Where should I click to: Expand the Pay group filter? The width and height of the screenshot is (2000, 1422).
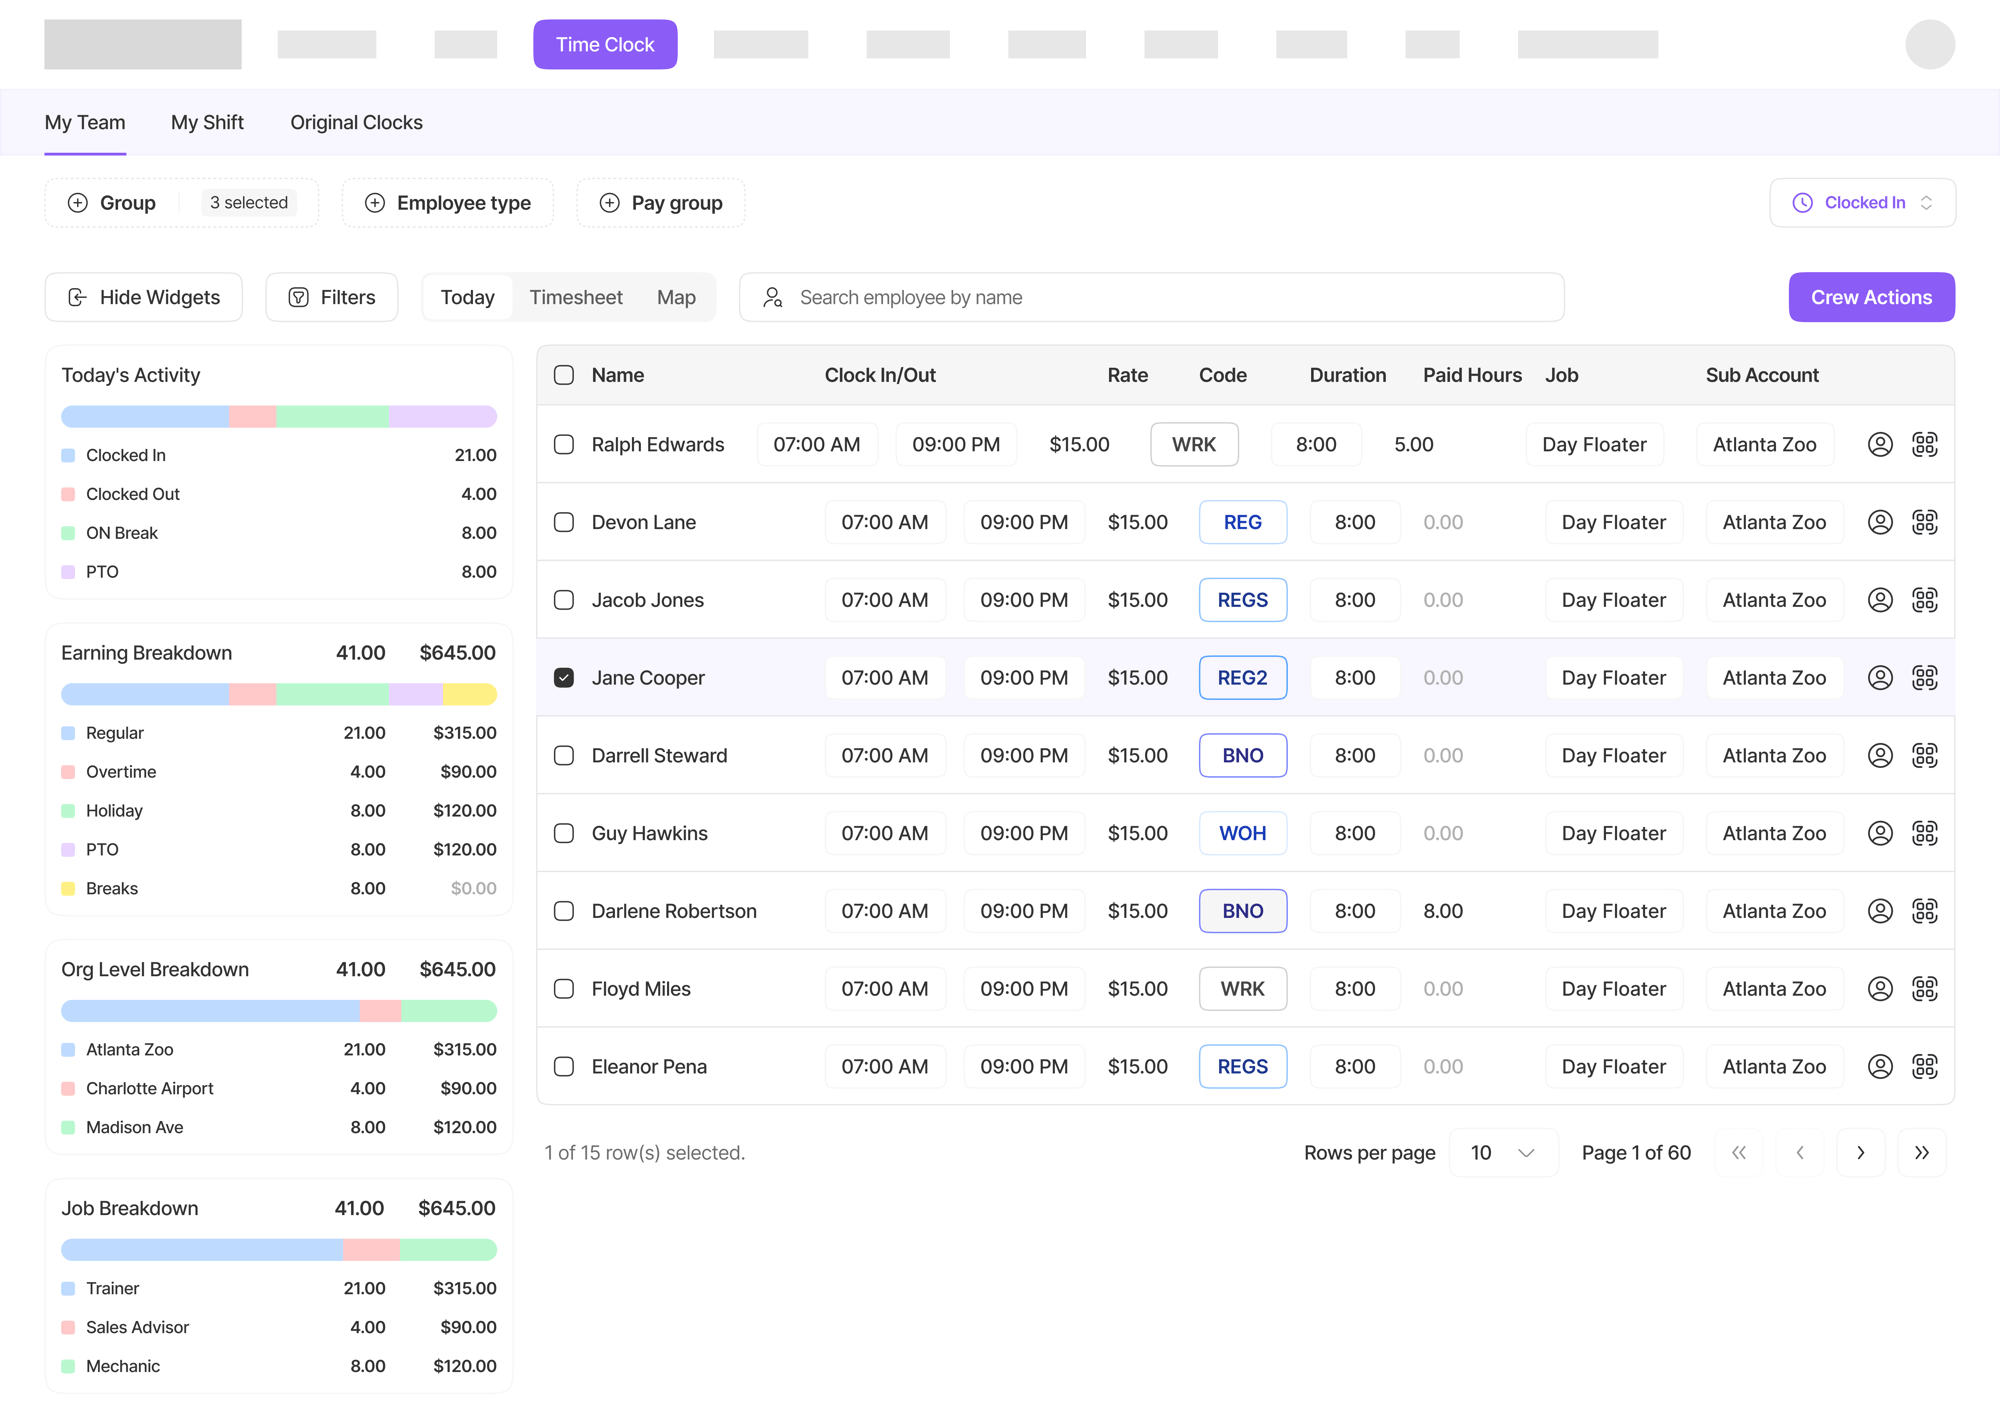pyautogui.click(x=661, y=203)
